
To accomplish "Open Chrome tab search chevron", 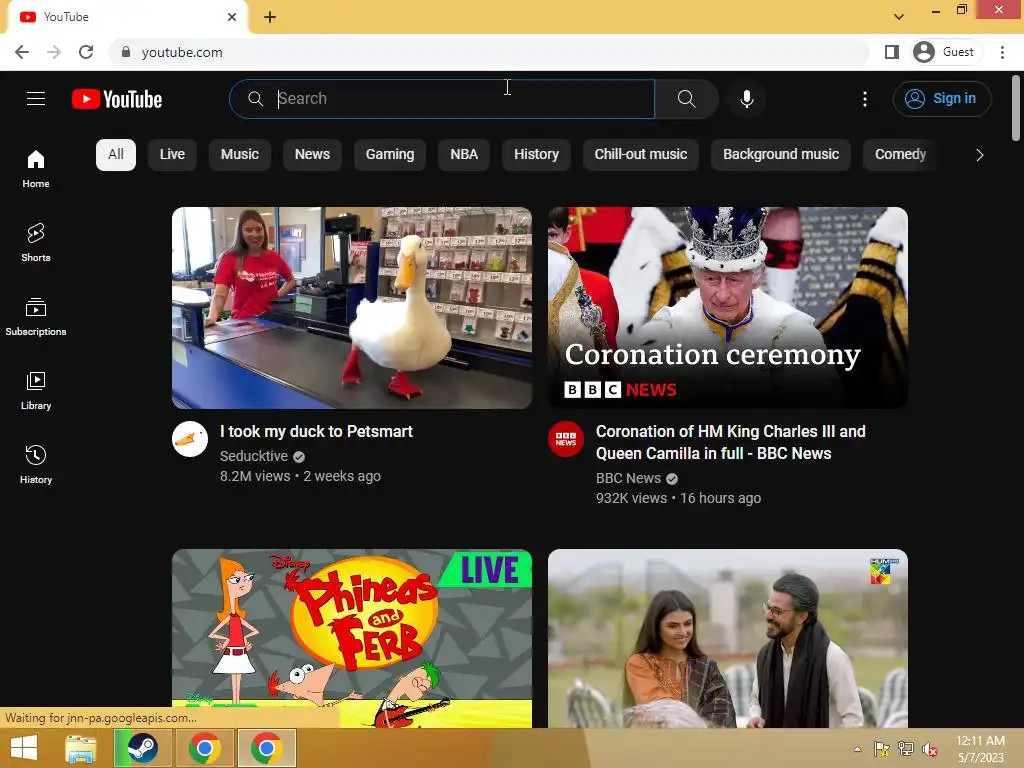I will point(899,17).
